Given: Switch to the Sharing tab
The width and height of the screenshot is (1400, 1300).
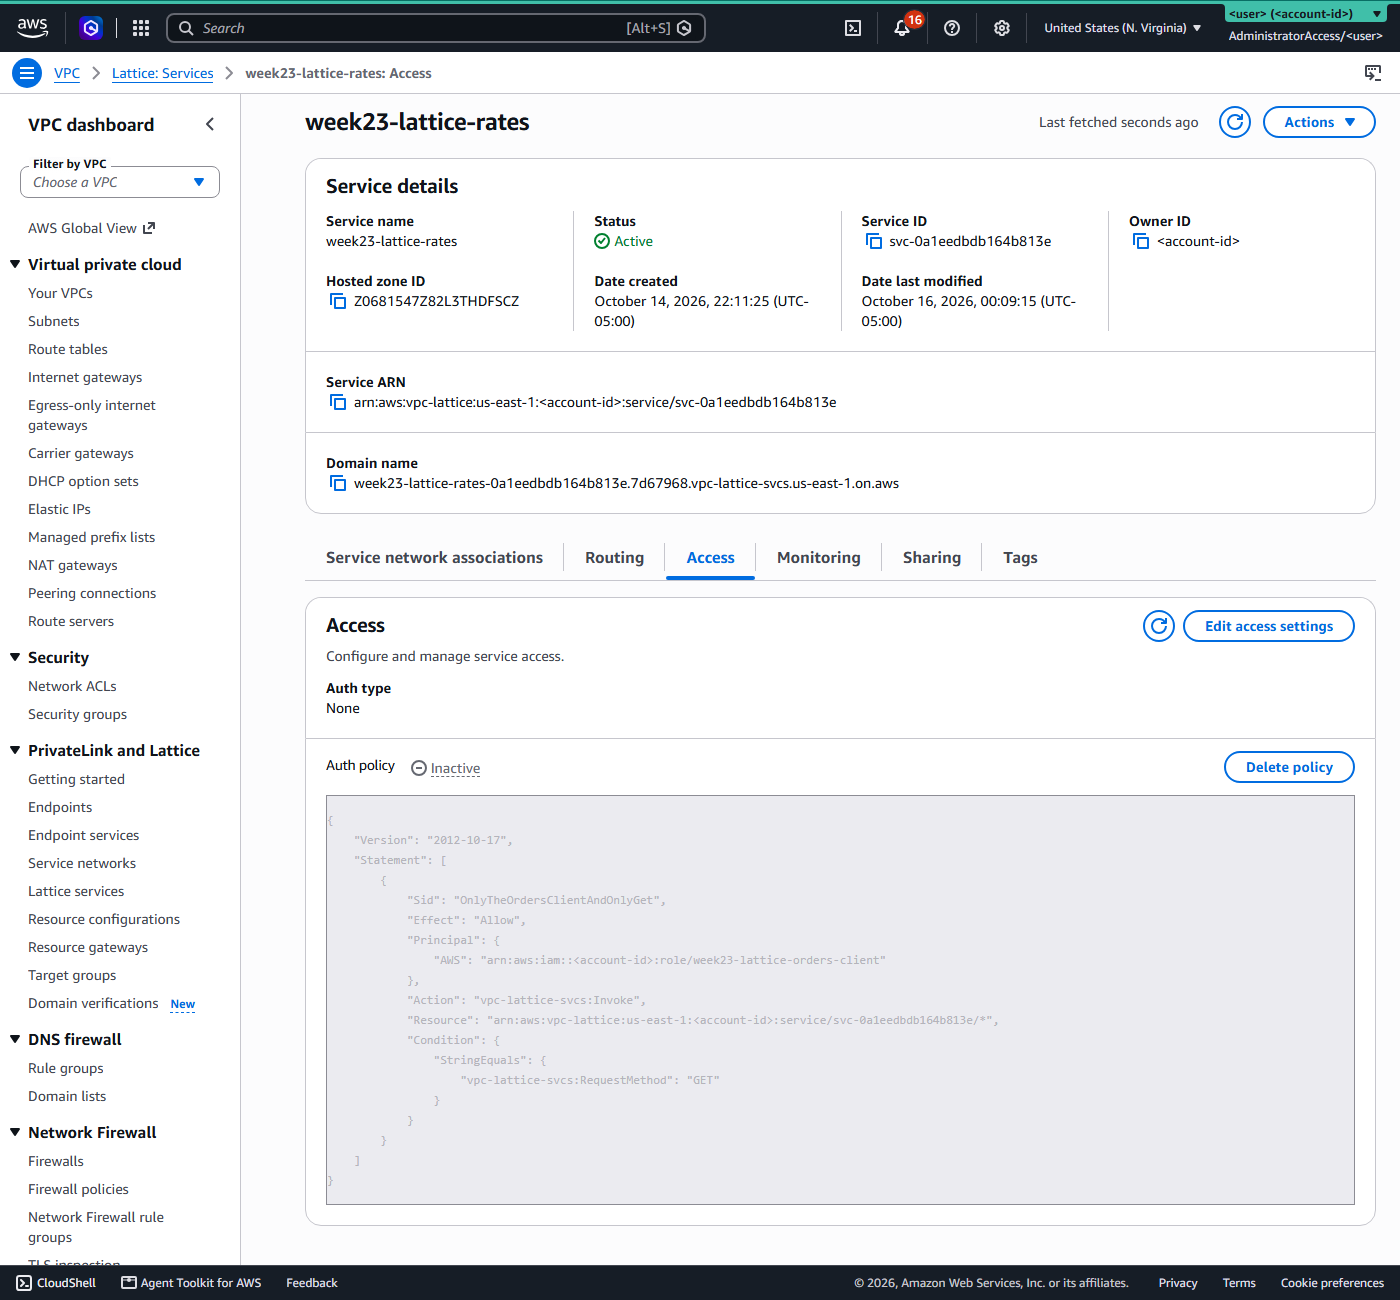Looking at the screenshot, I should [x=931, y=558].
